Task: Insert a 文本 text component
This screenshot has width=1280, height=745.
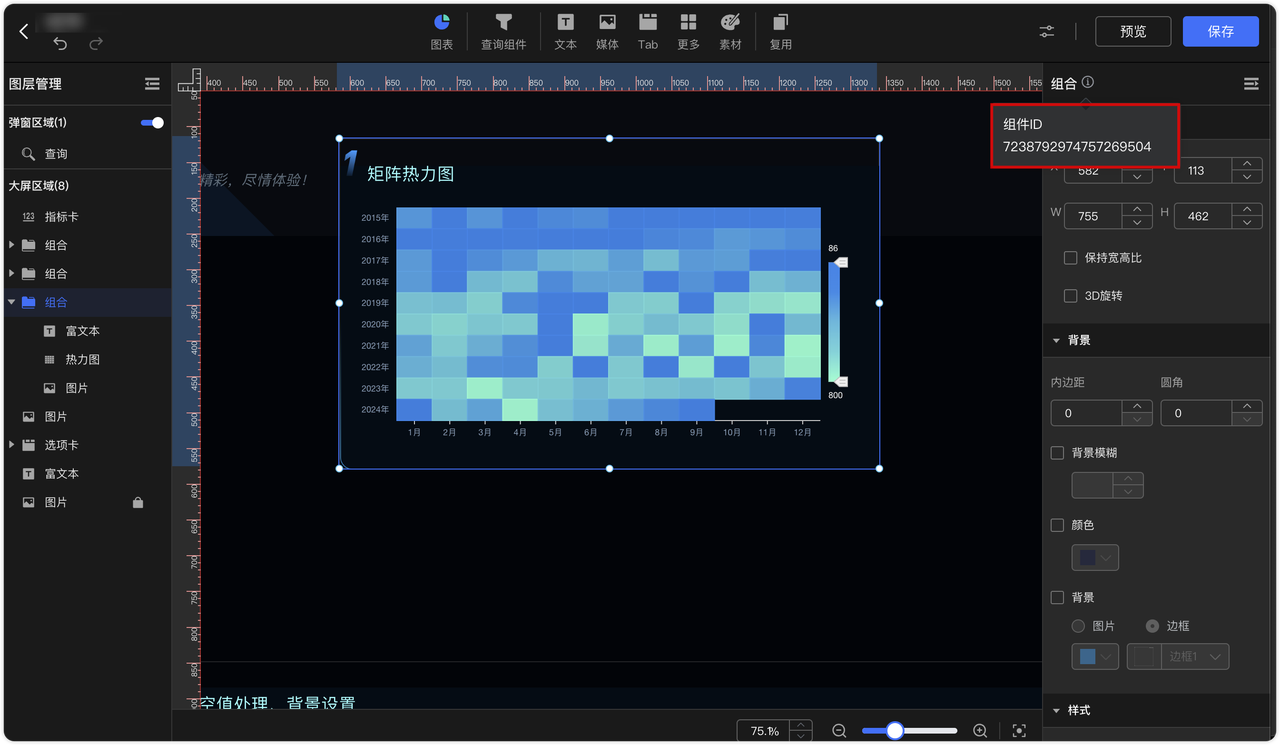Action: (566, 32)
